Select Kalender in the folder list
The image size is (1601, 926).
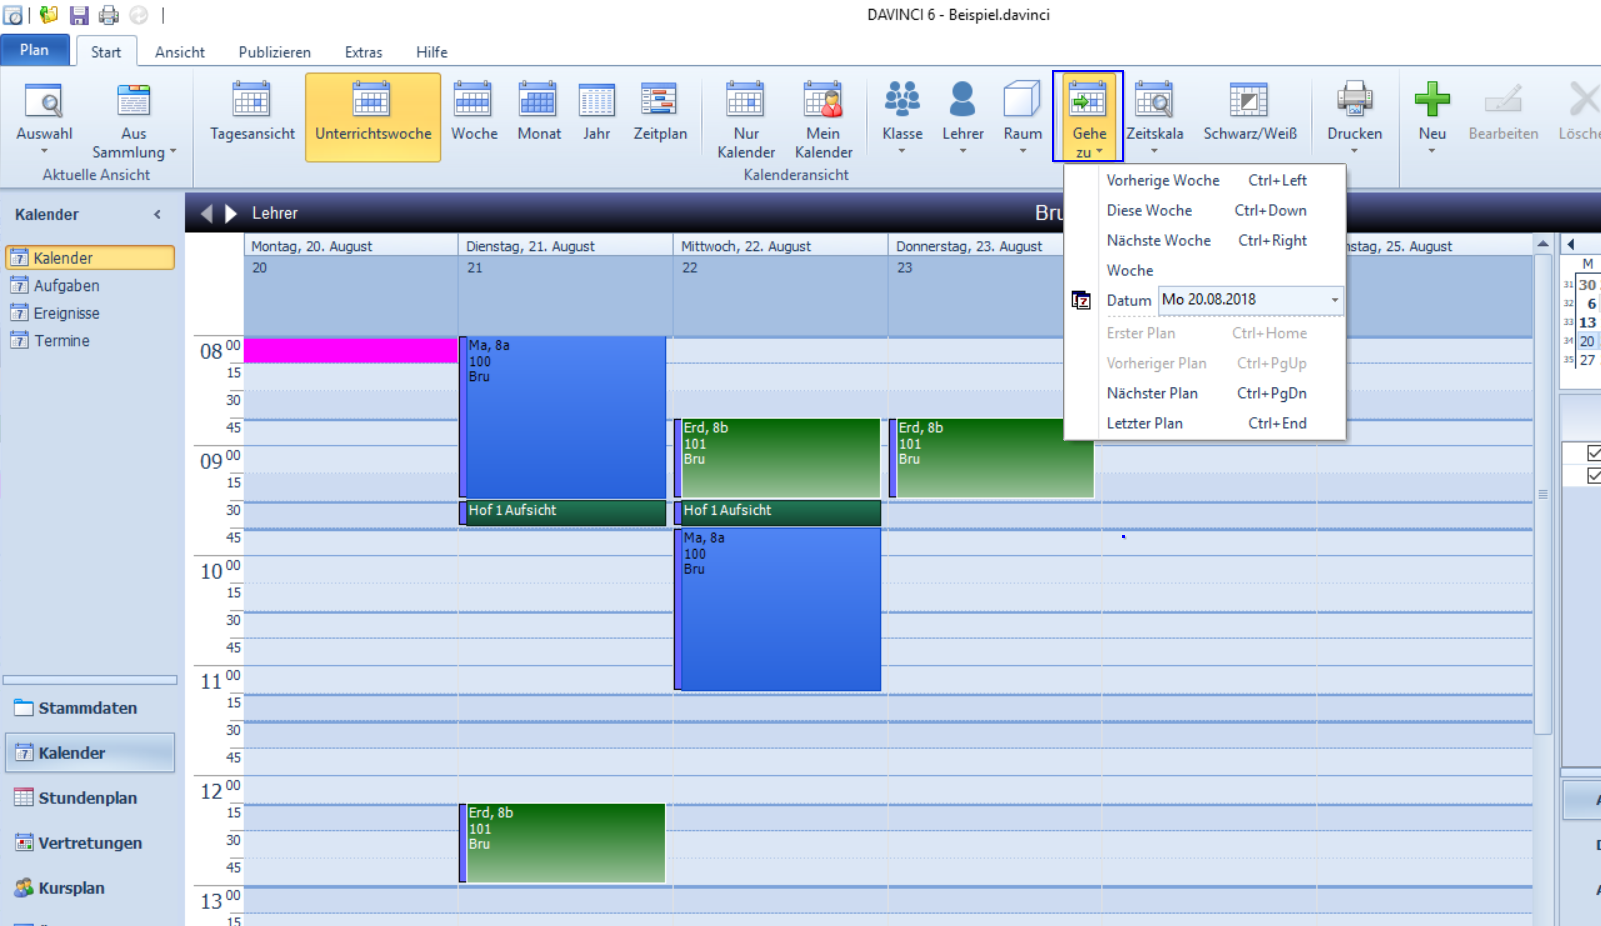point(90,258)
